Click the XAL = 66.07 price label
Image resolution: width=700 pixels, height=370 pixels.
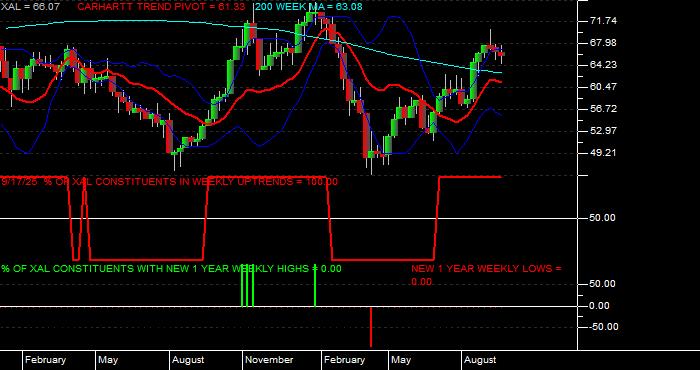coord(30,7)
